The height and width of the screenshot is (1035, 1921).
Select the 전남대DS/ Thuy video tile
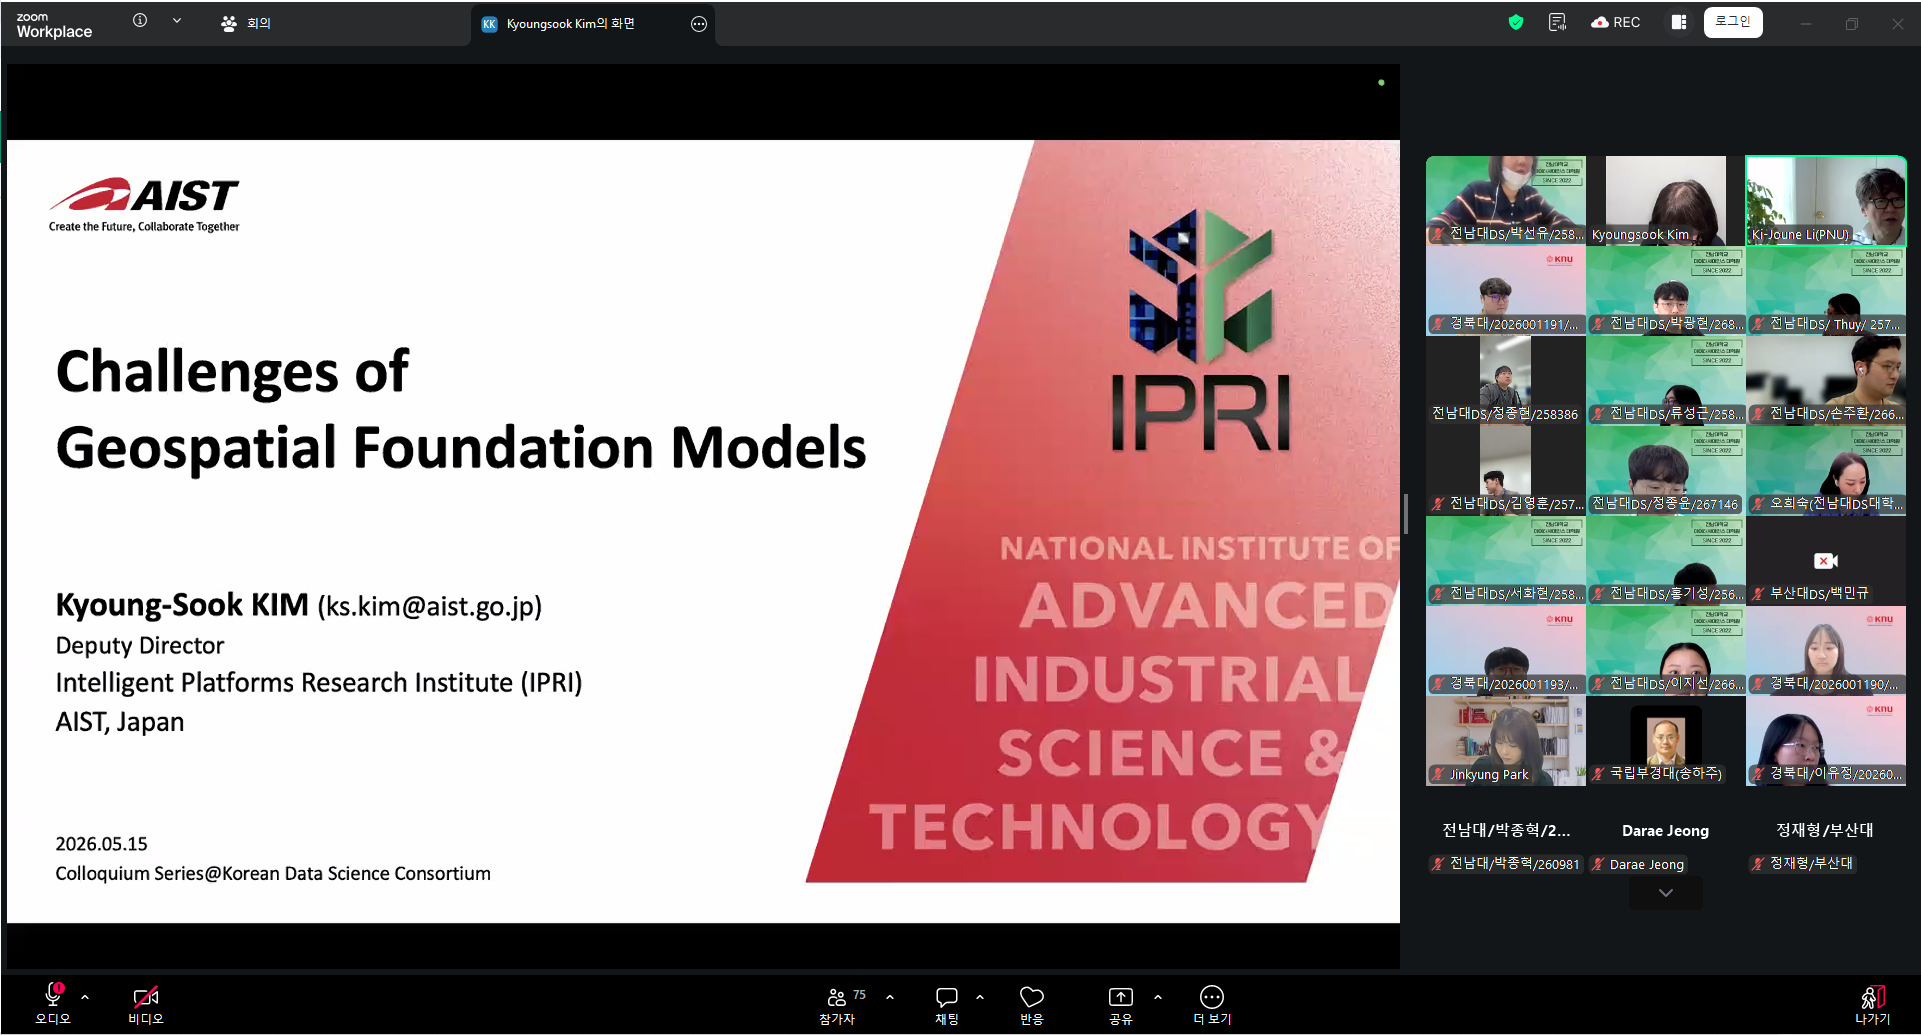[x=1826, y=290]
